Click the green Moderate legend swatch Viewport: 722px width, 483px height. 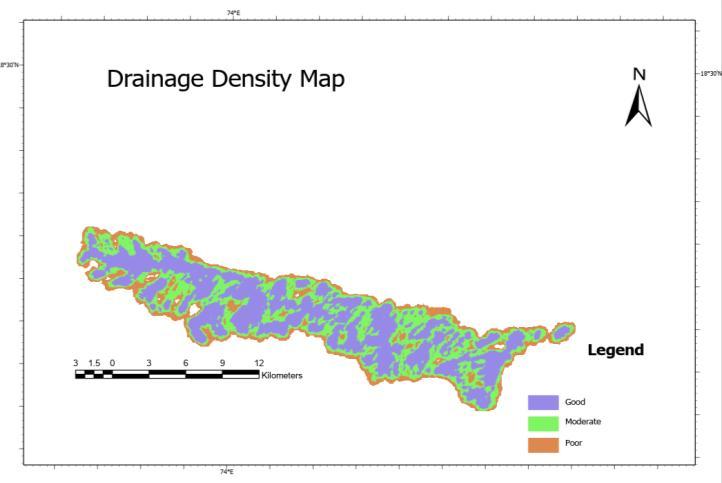pos(543,424)
